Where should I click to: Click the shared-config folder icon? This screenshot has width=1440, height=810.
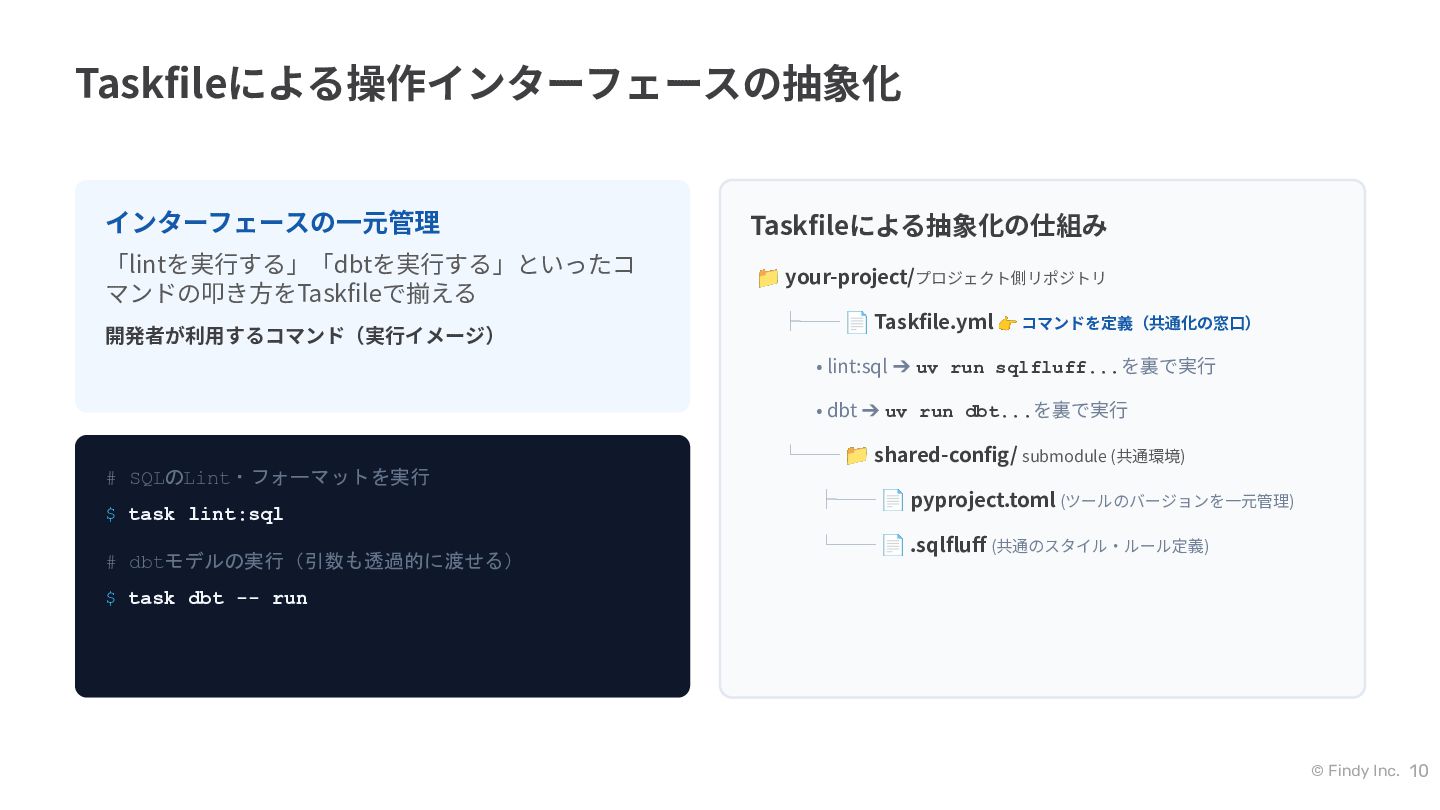tap(857, 455)
